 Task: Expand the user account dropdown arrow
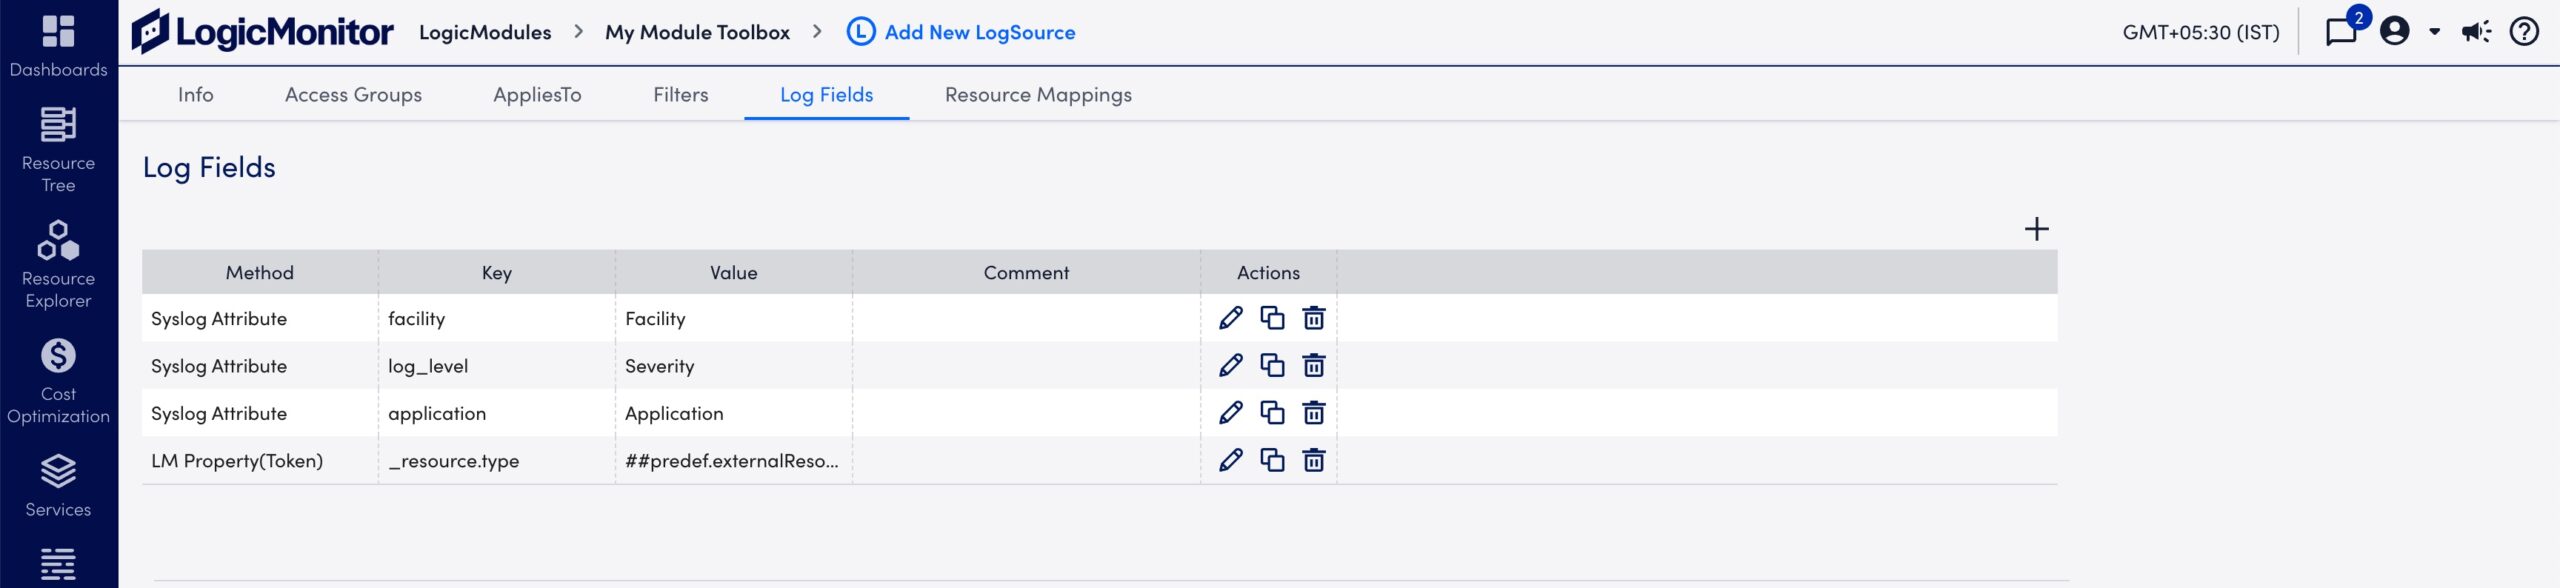(2434, 32)
